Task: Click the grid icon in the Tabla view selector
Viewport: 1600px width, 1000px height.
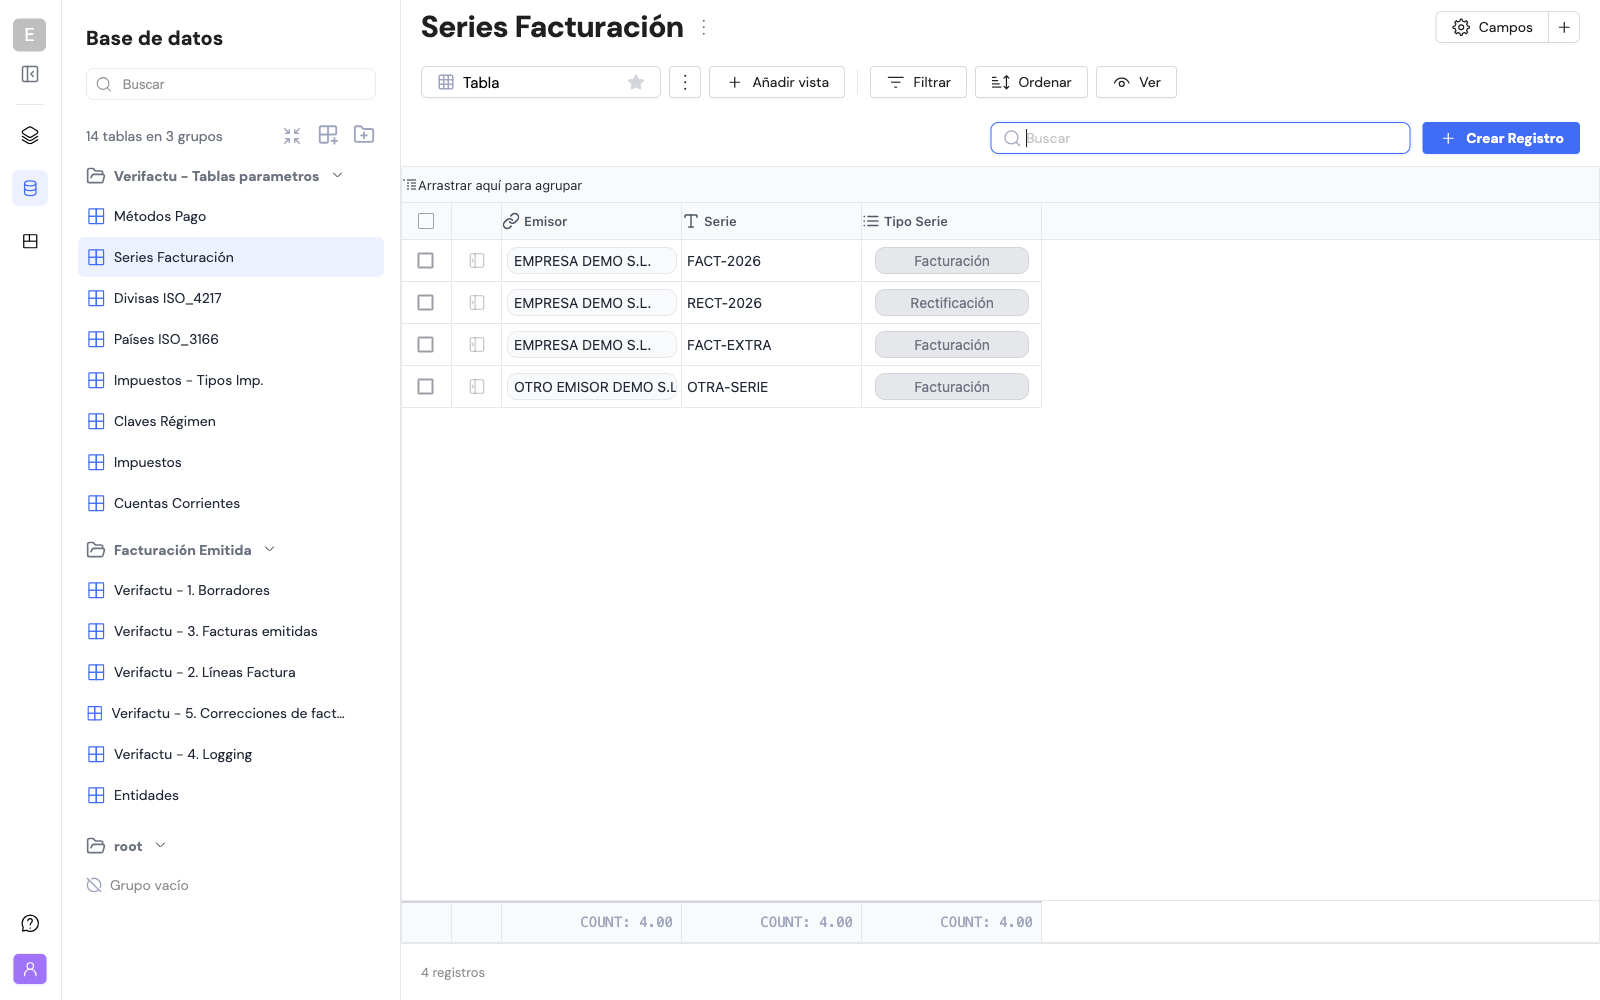Action: tap(446, 82)
